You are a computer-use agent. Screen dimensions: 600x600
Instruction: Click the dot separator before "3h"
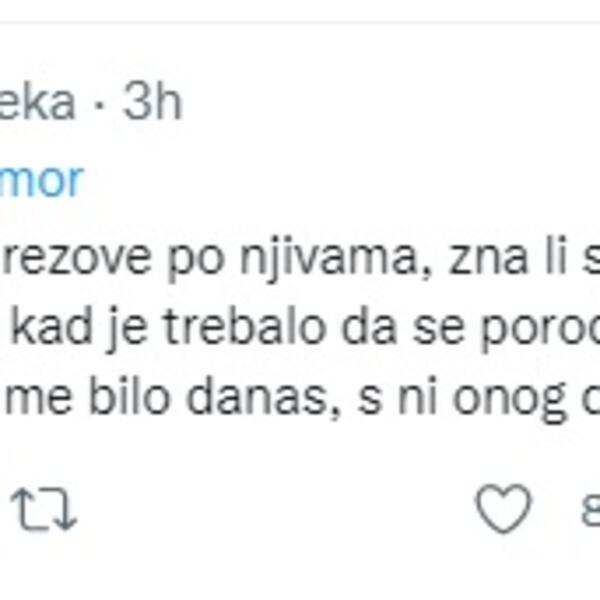click(99, 101)
